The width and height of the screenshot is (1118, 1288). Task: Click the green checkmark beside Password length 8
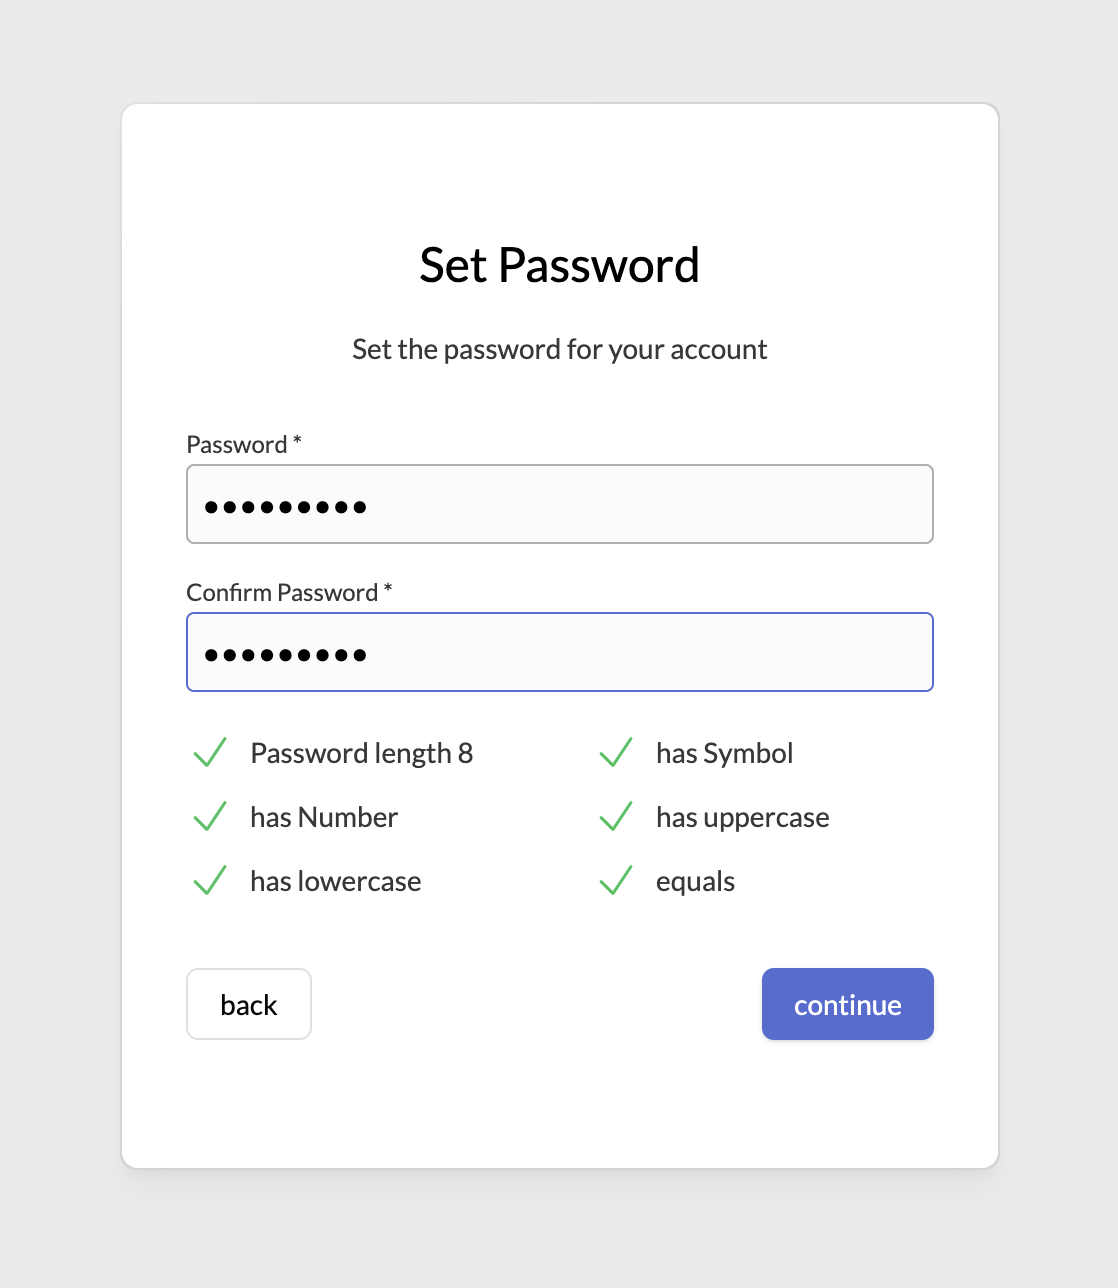coord(210,753)
